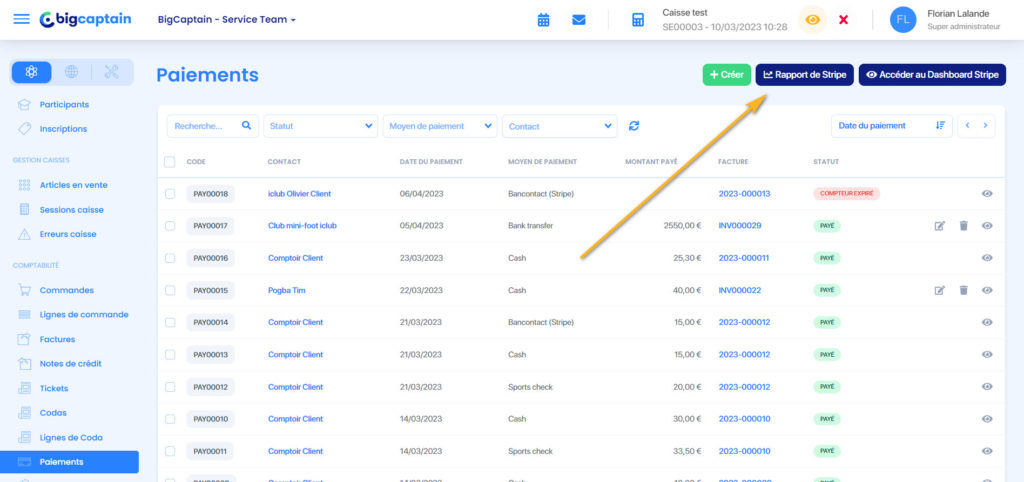1024x482 pixels.
Task: Open invoice link 2023-000013
Action: click(744, 193)
